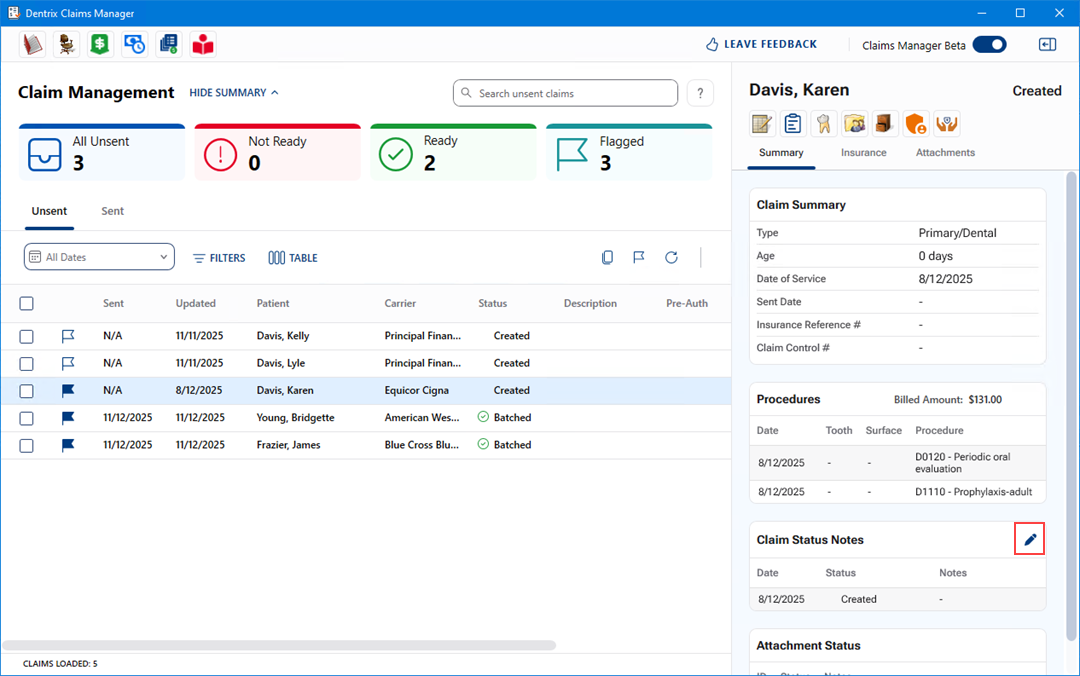The image size is (1080, 676).
Task: Check the box for Davis, Kelly claim
Action: [x=27, y=336]
